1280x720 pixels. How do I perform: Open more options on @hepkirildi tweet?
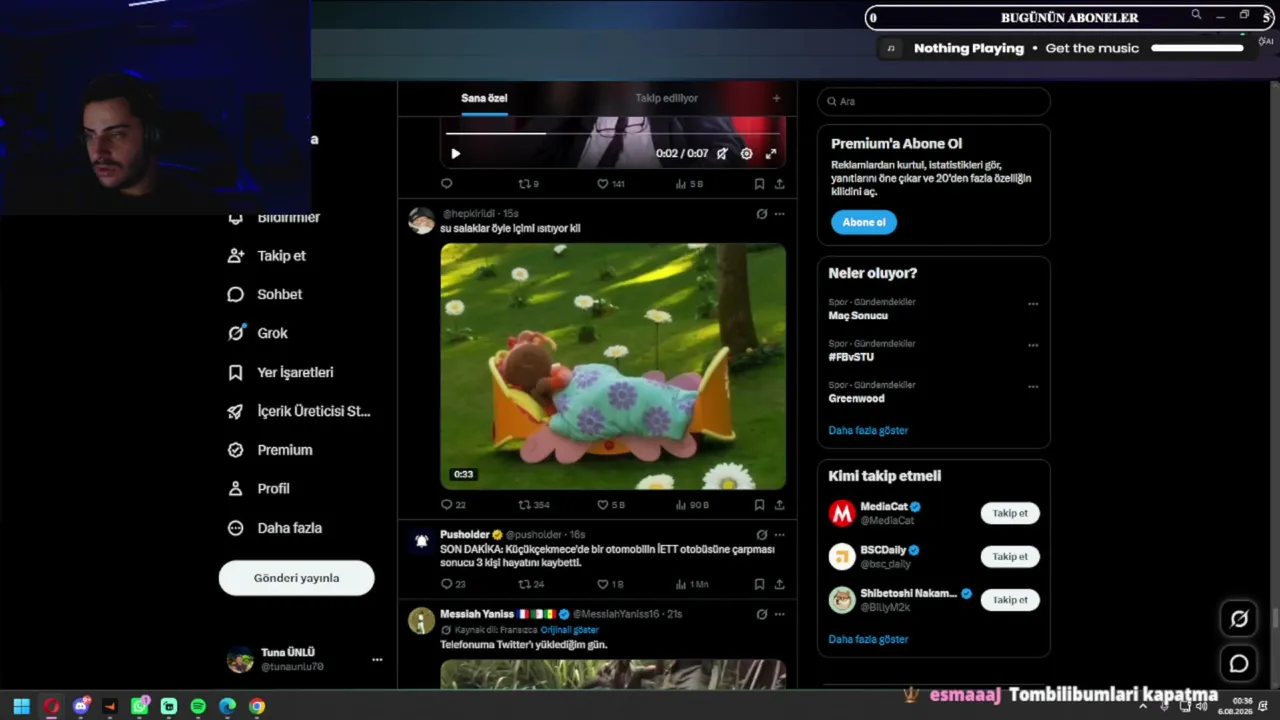tap(780, 214)
